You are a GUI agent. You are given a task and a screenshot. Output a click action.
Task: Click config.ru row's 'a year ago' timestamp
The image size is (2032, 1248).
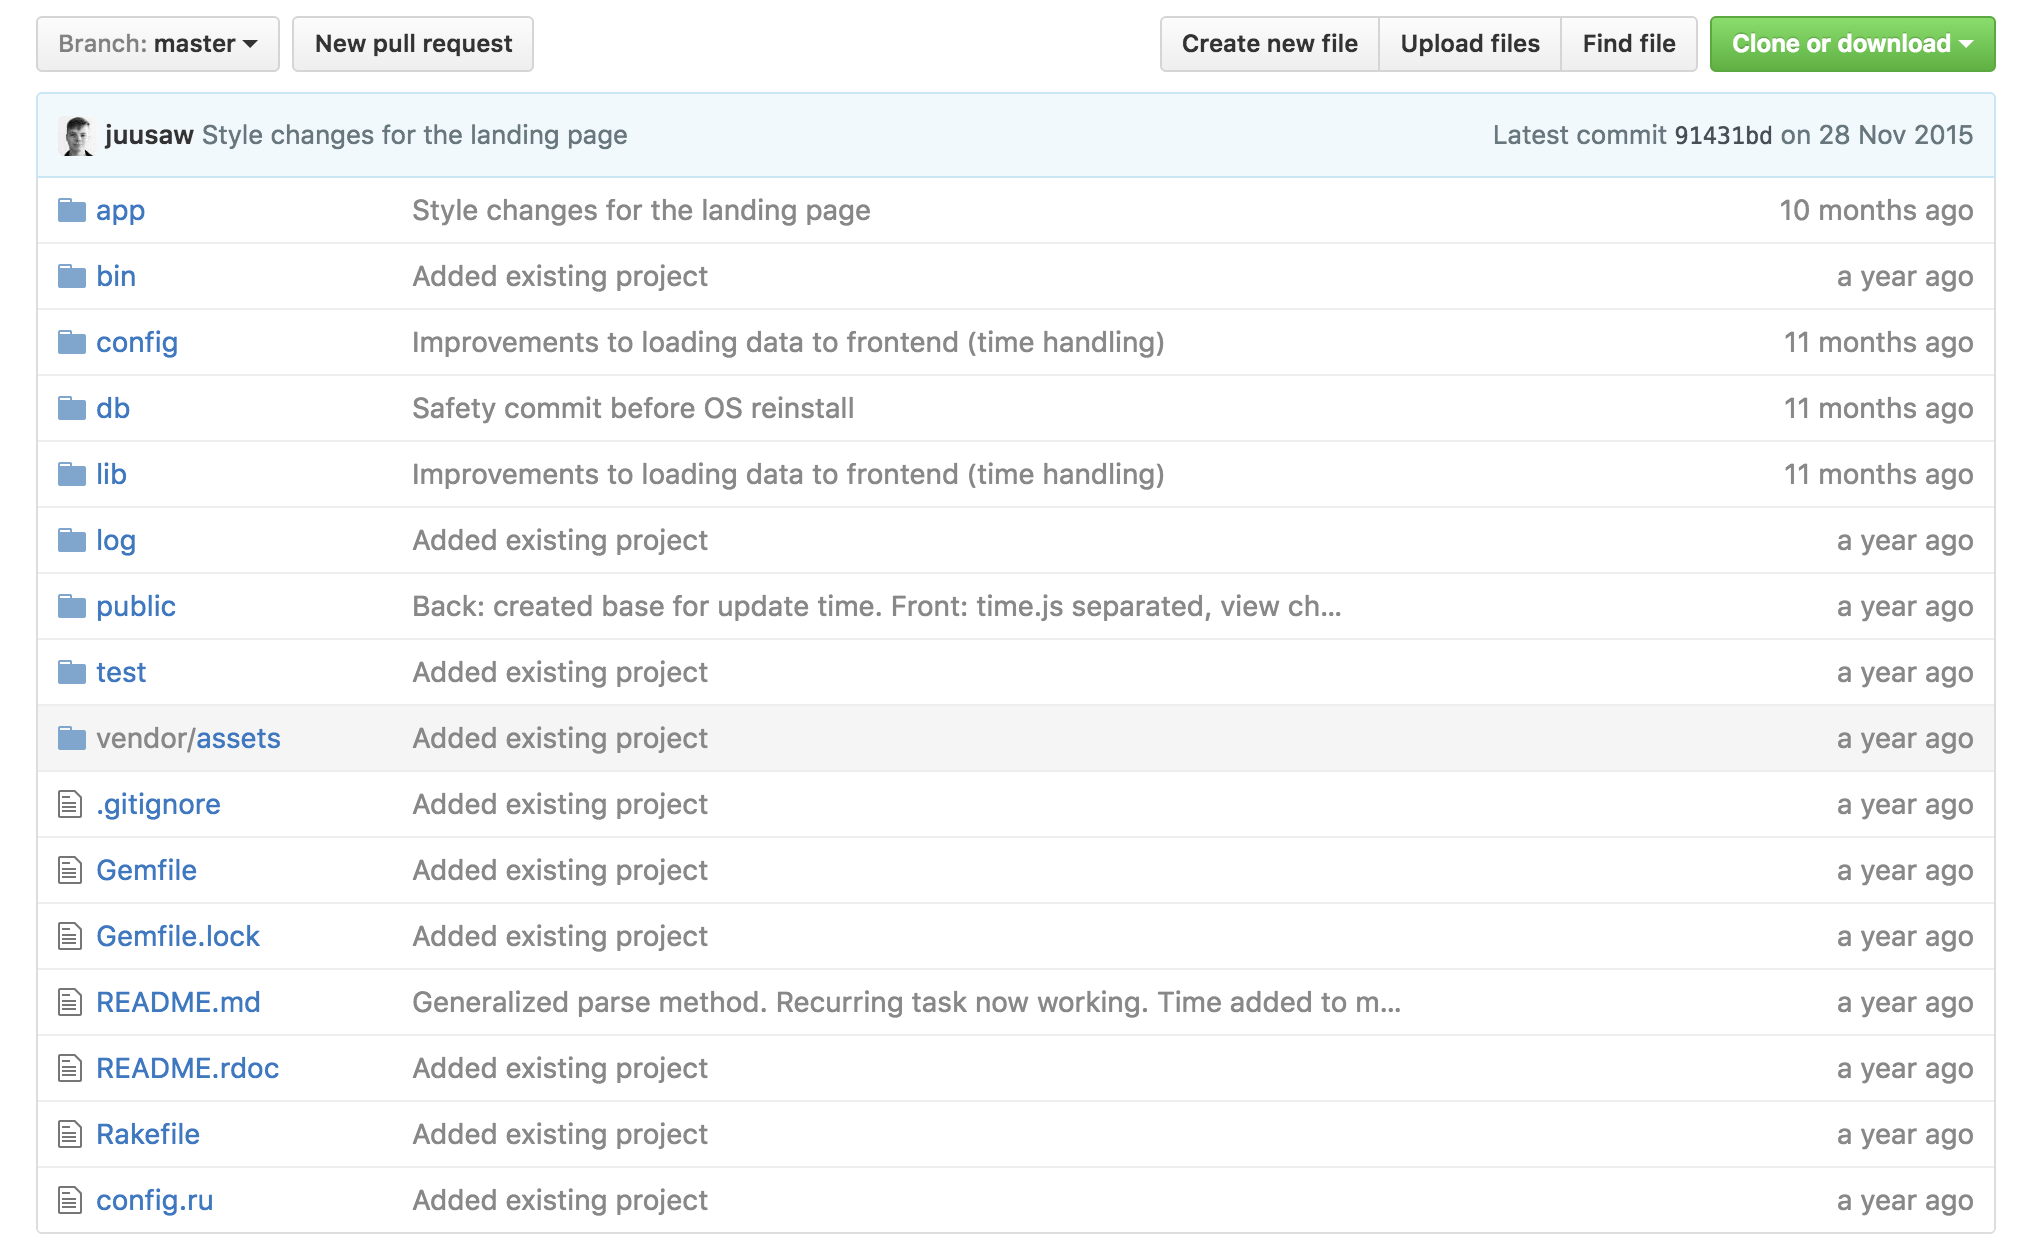click(1905, 1201)
